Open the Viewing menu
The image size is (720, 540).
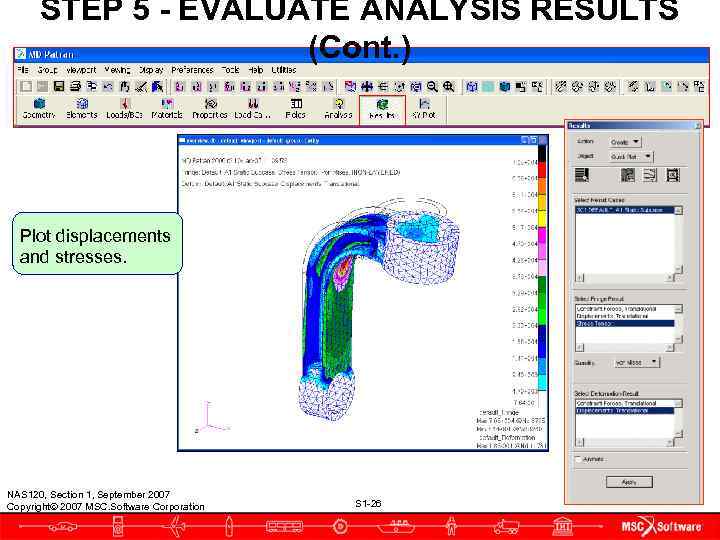tap(117, 70)
